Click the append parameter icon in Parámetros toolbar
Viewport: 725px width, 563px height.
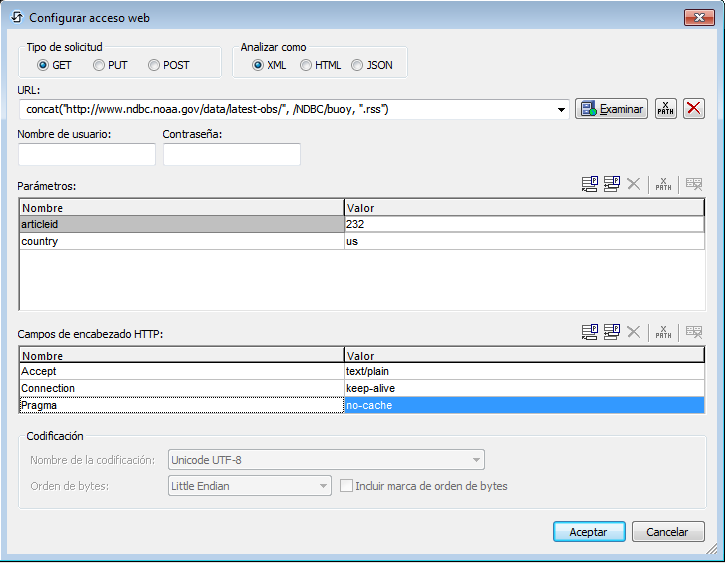(590, 185)
